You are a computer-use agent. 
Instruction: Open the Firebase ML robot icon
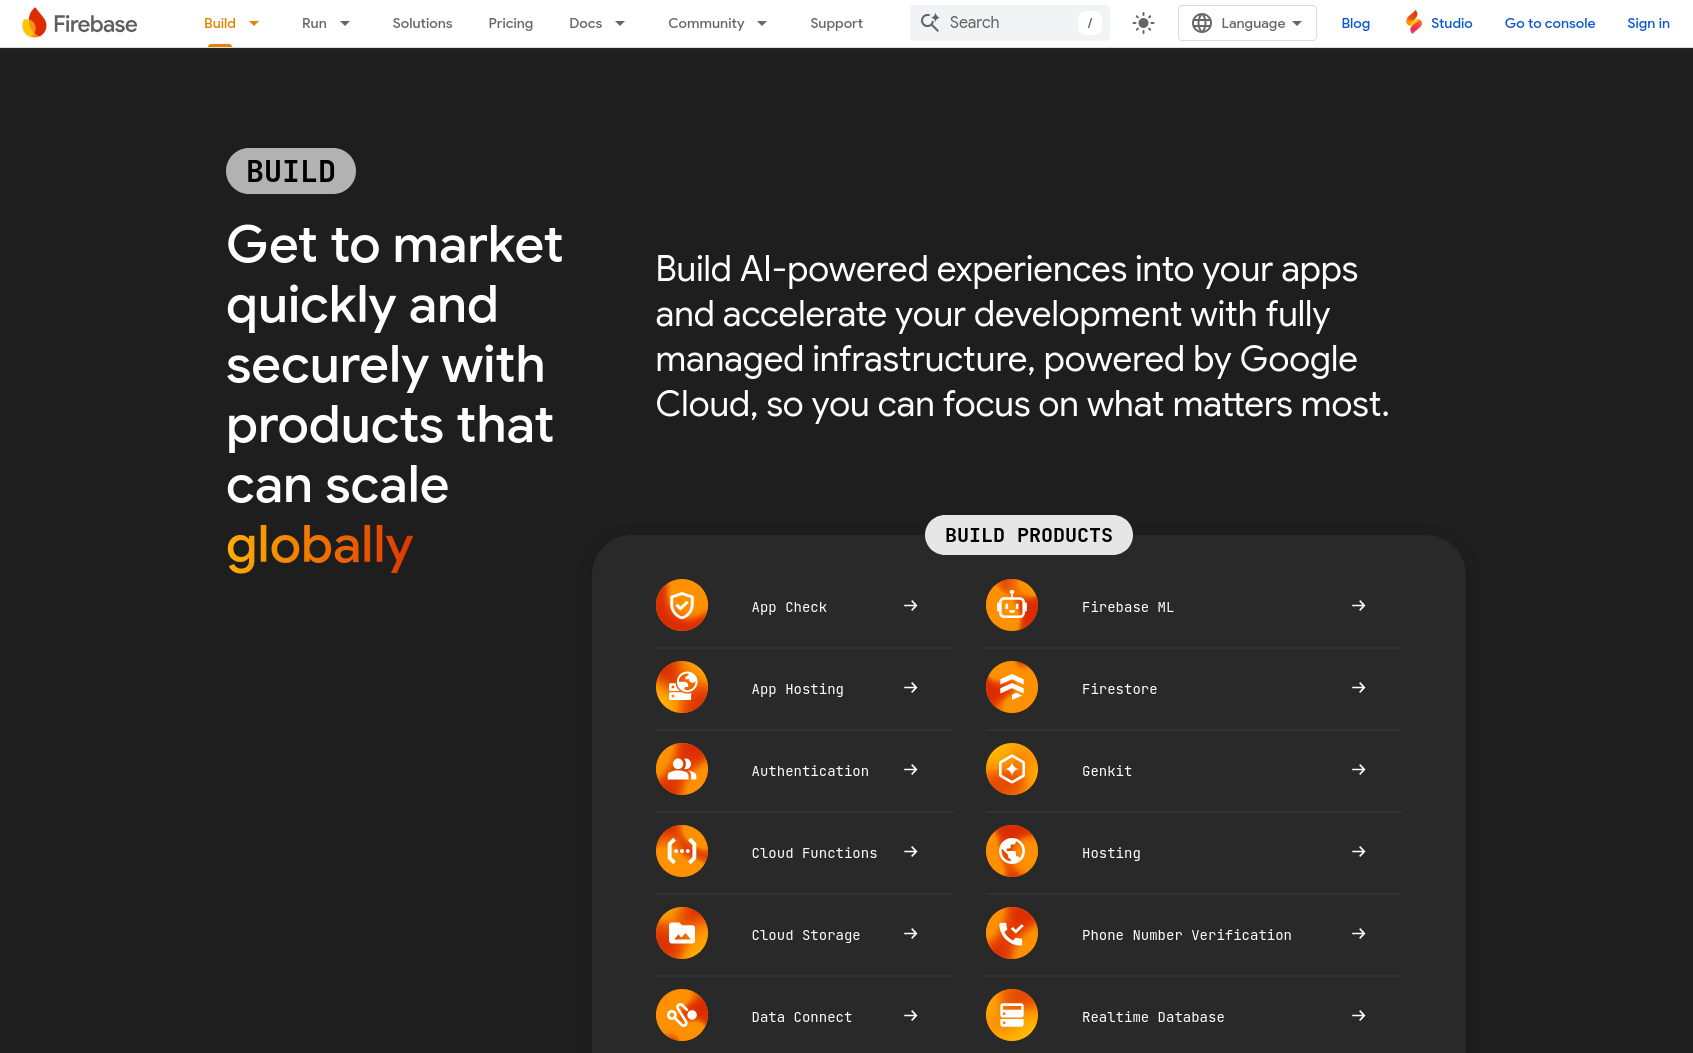[1012, 606]
